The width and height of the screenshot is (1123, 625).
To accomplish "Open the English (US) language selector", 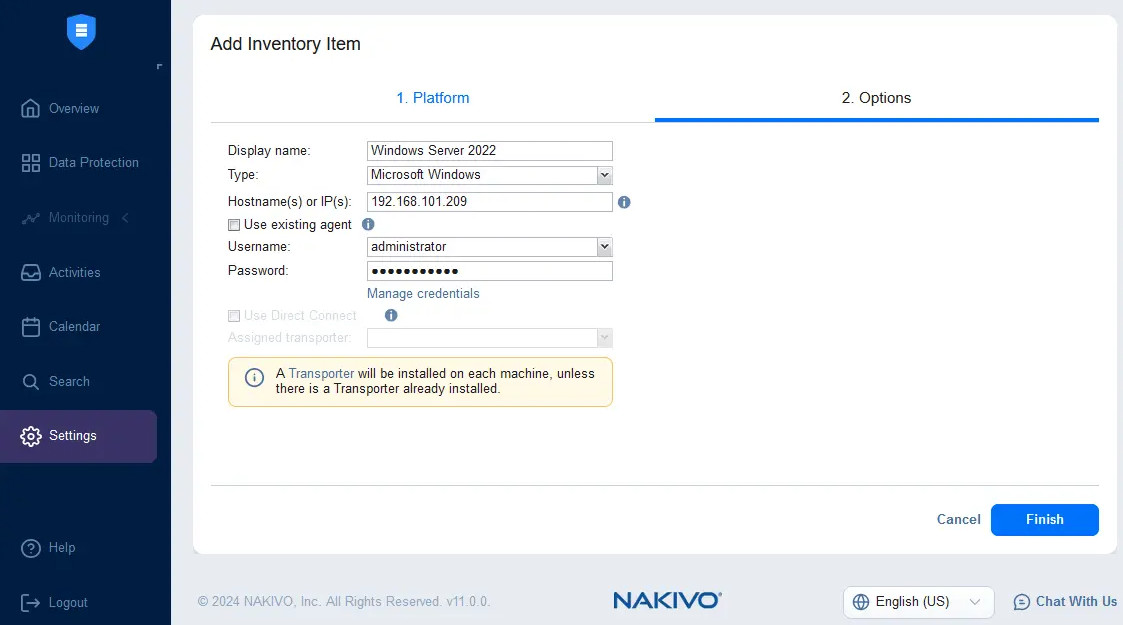I will [918, 602].
